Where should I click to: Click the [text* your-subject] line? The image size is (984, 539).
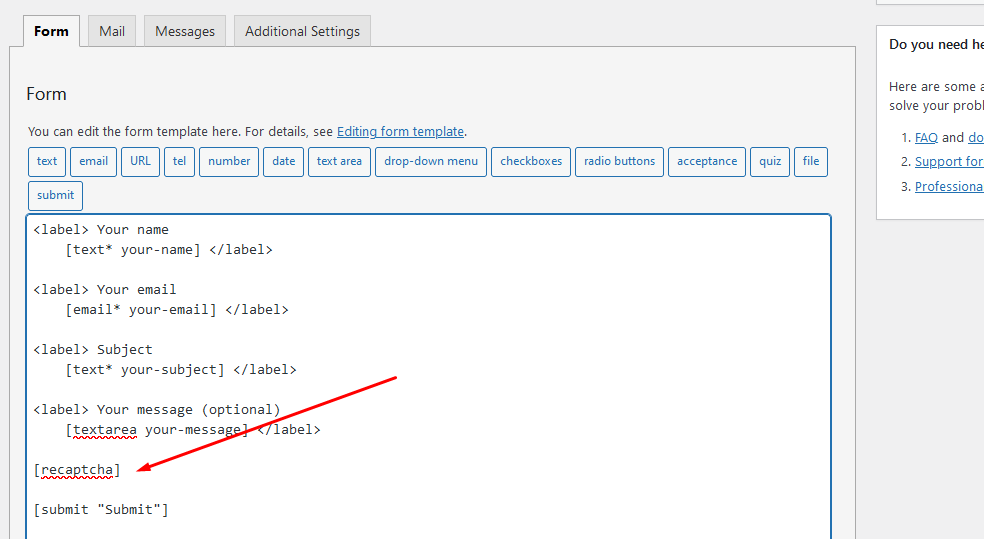(181, 370)
